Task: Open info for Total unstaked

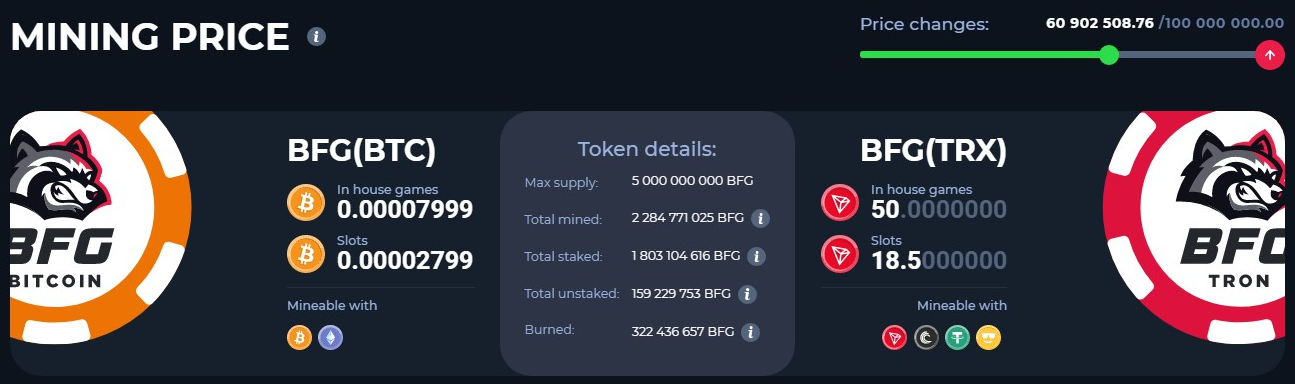Action: click(x=747, y=294)
